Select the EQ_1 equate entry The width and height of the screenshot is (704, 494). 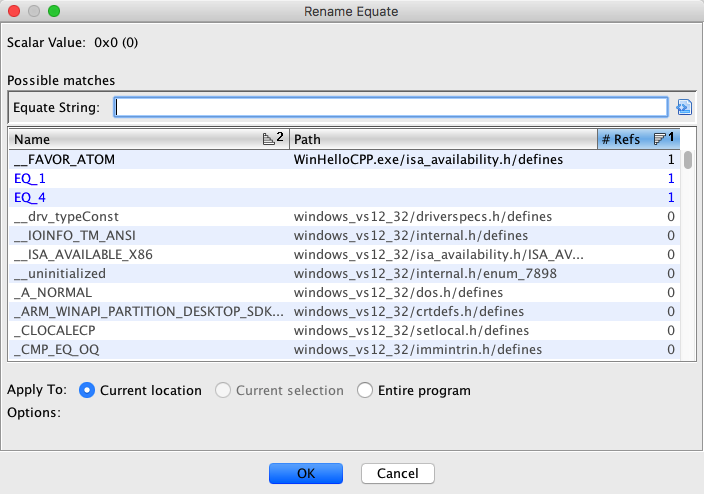point(150,178)
